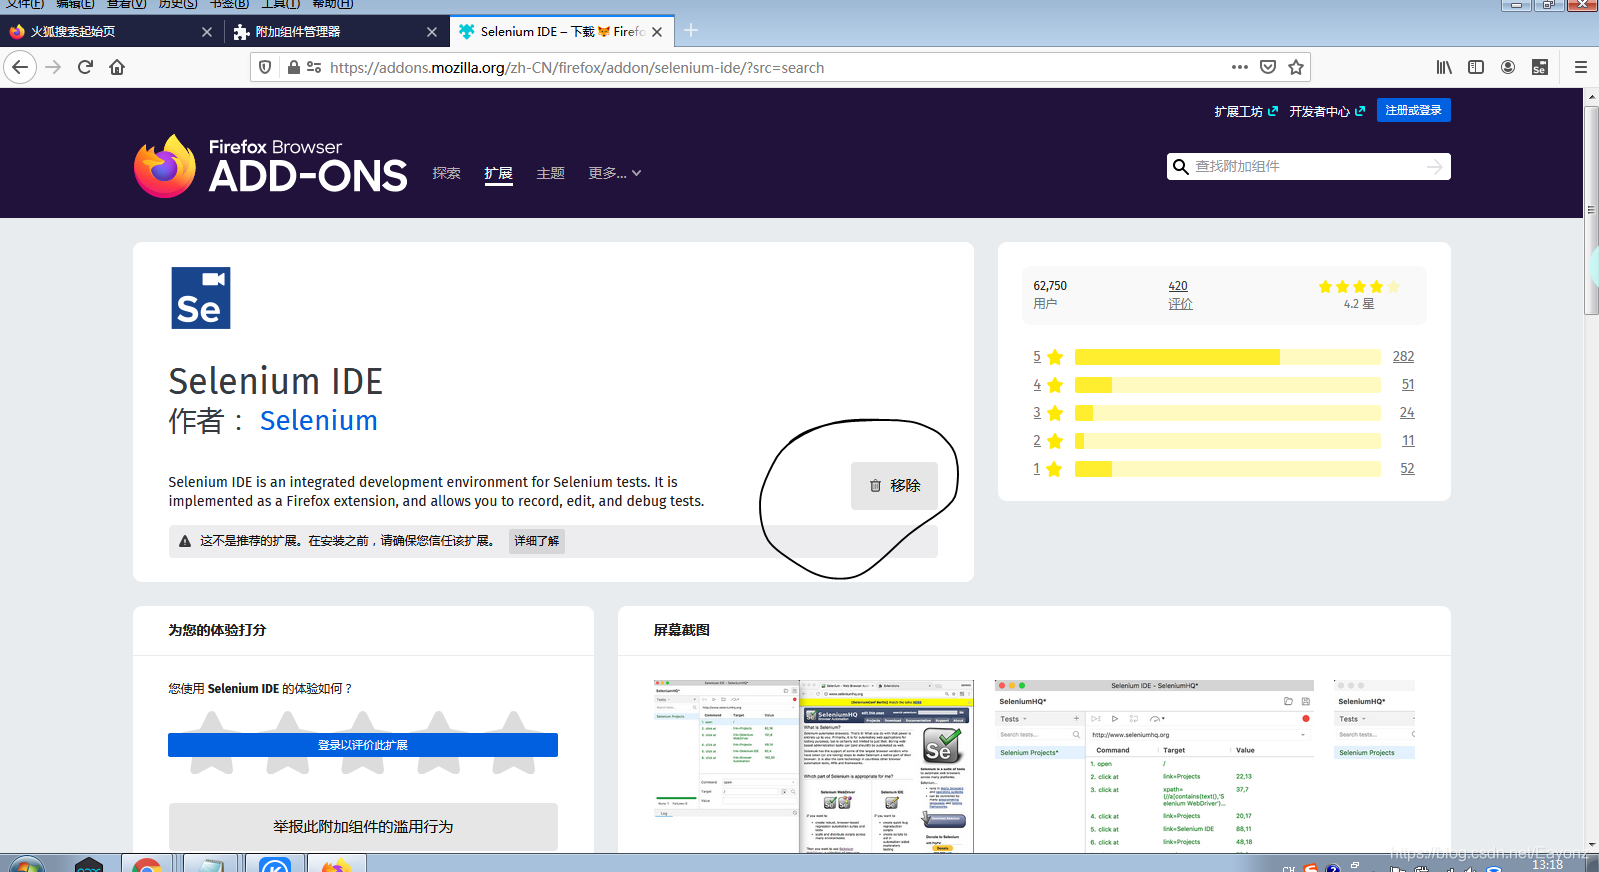
Task: Filter reviews by 2 star row
Action: 1223,441
